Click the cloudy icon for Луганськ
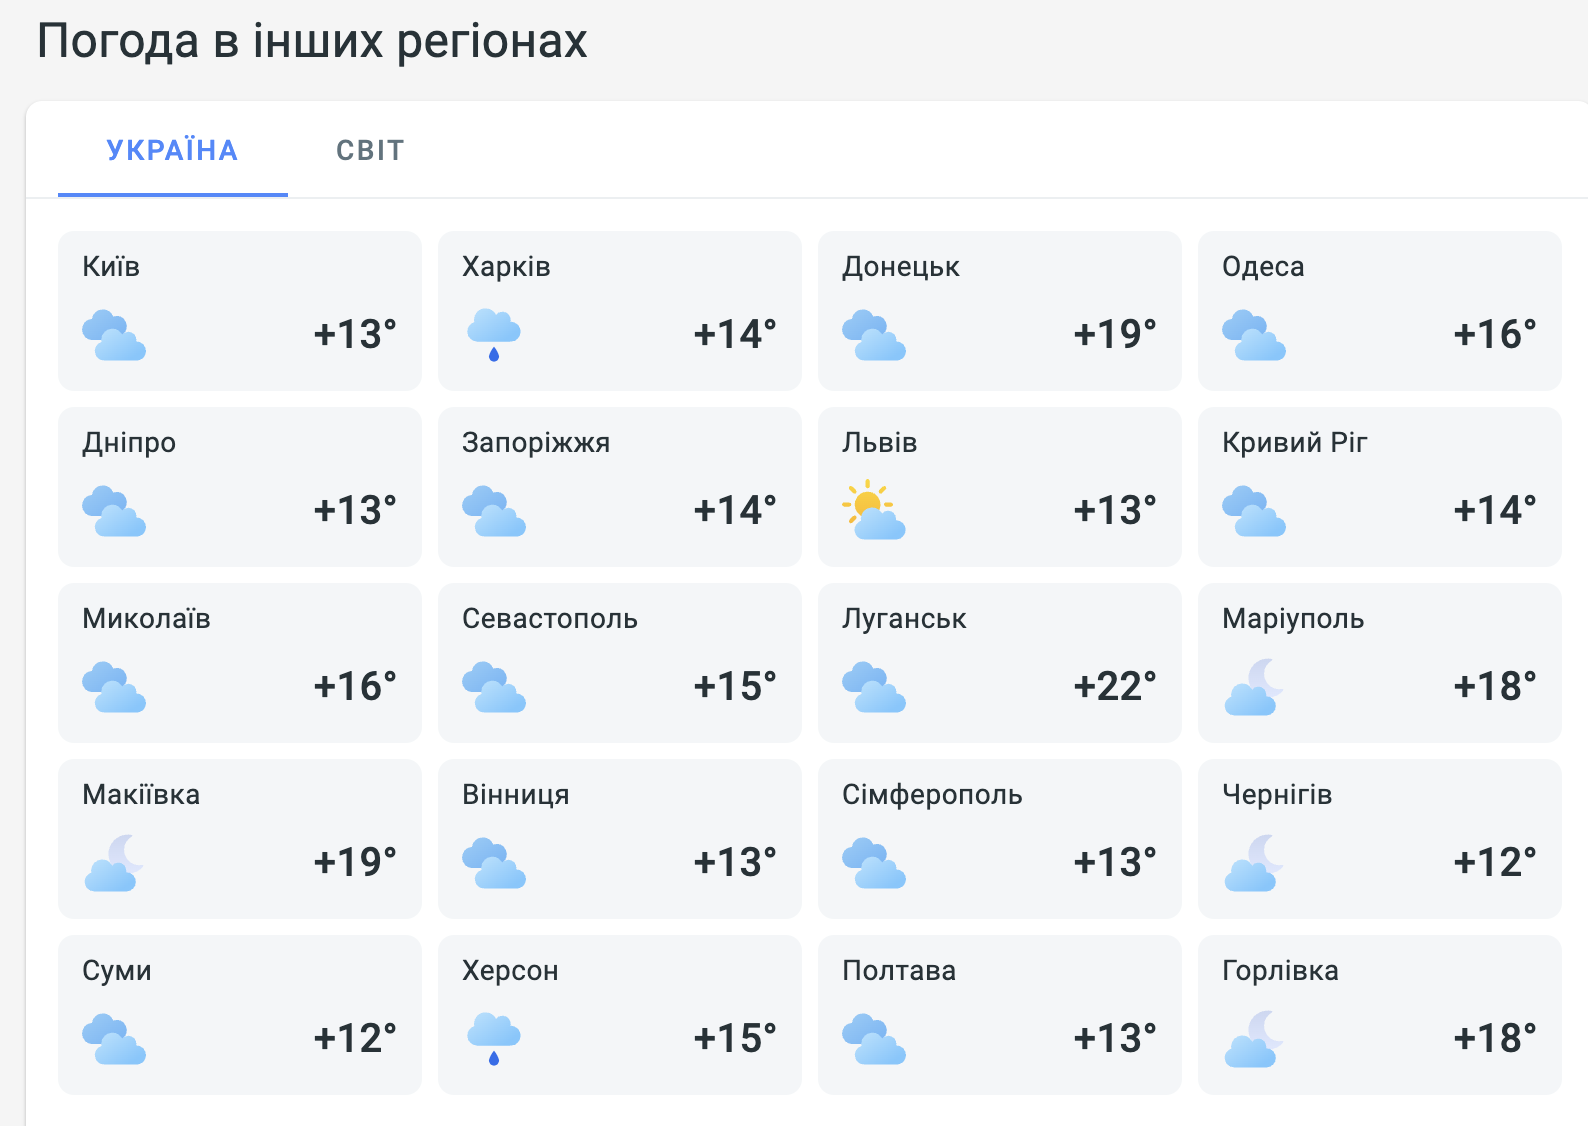The width and height of the screenshot is (1588, 1126). (x=874, y=687)
